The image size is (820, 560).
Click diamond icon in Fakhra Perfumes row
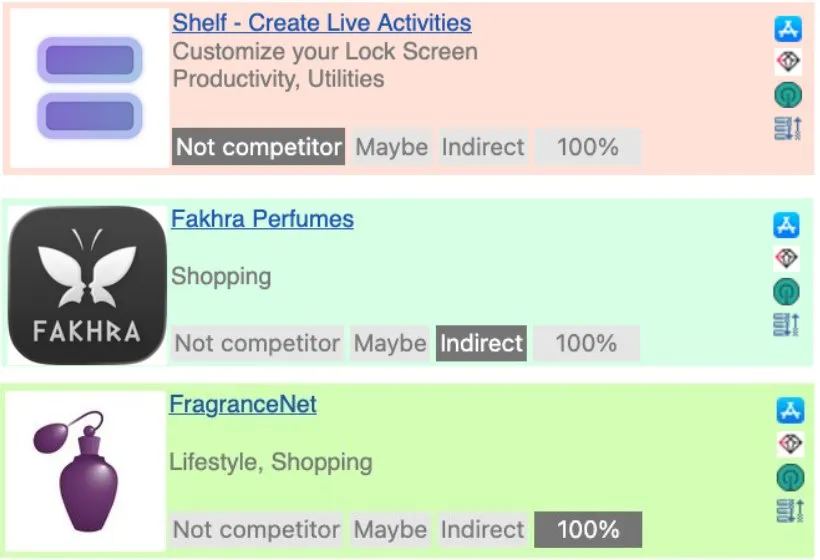(786, 258)
